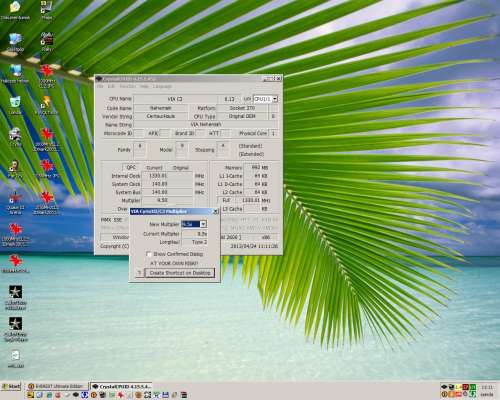This screenshot has height=400, width=500.
Task: Open the Edit menu in CrystalCPUID
Action: tap(111, 86)
